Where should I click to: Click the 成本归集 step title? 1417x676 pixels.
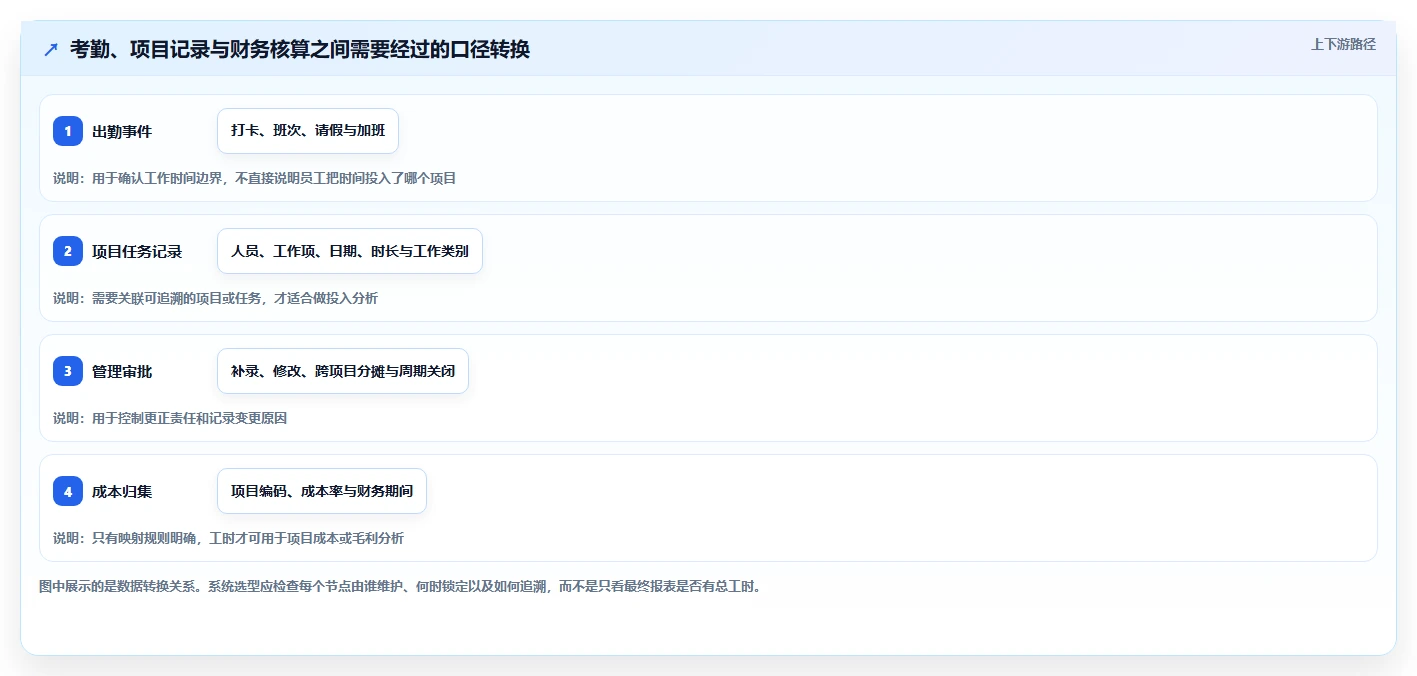(x=122, y=492)
